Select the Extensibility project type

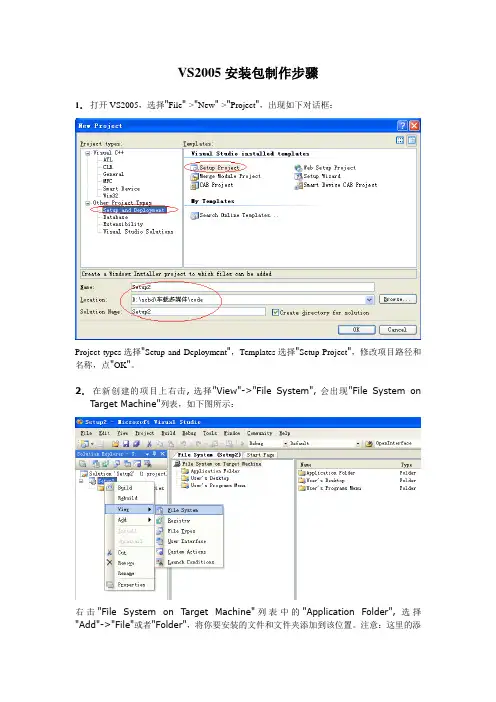123,224
